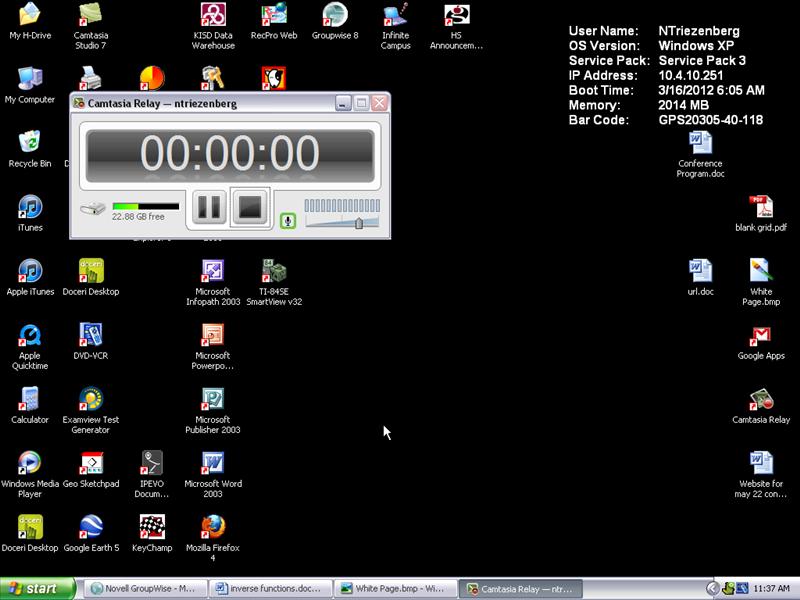This screenshot has width=800, height=600.
Task: Select the "Website for may 22 con..." document
Action: click(761, 475)
